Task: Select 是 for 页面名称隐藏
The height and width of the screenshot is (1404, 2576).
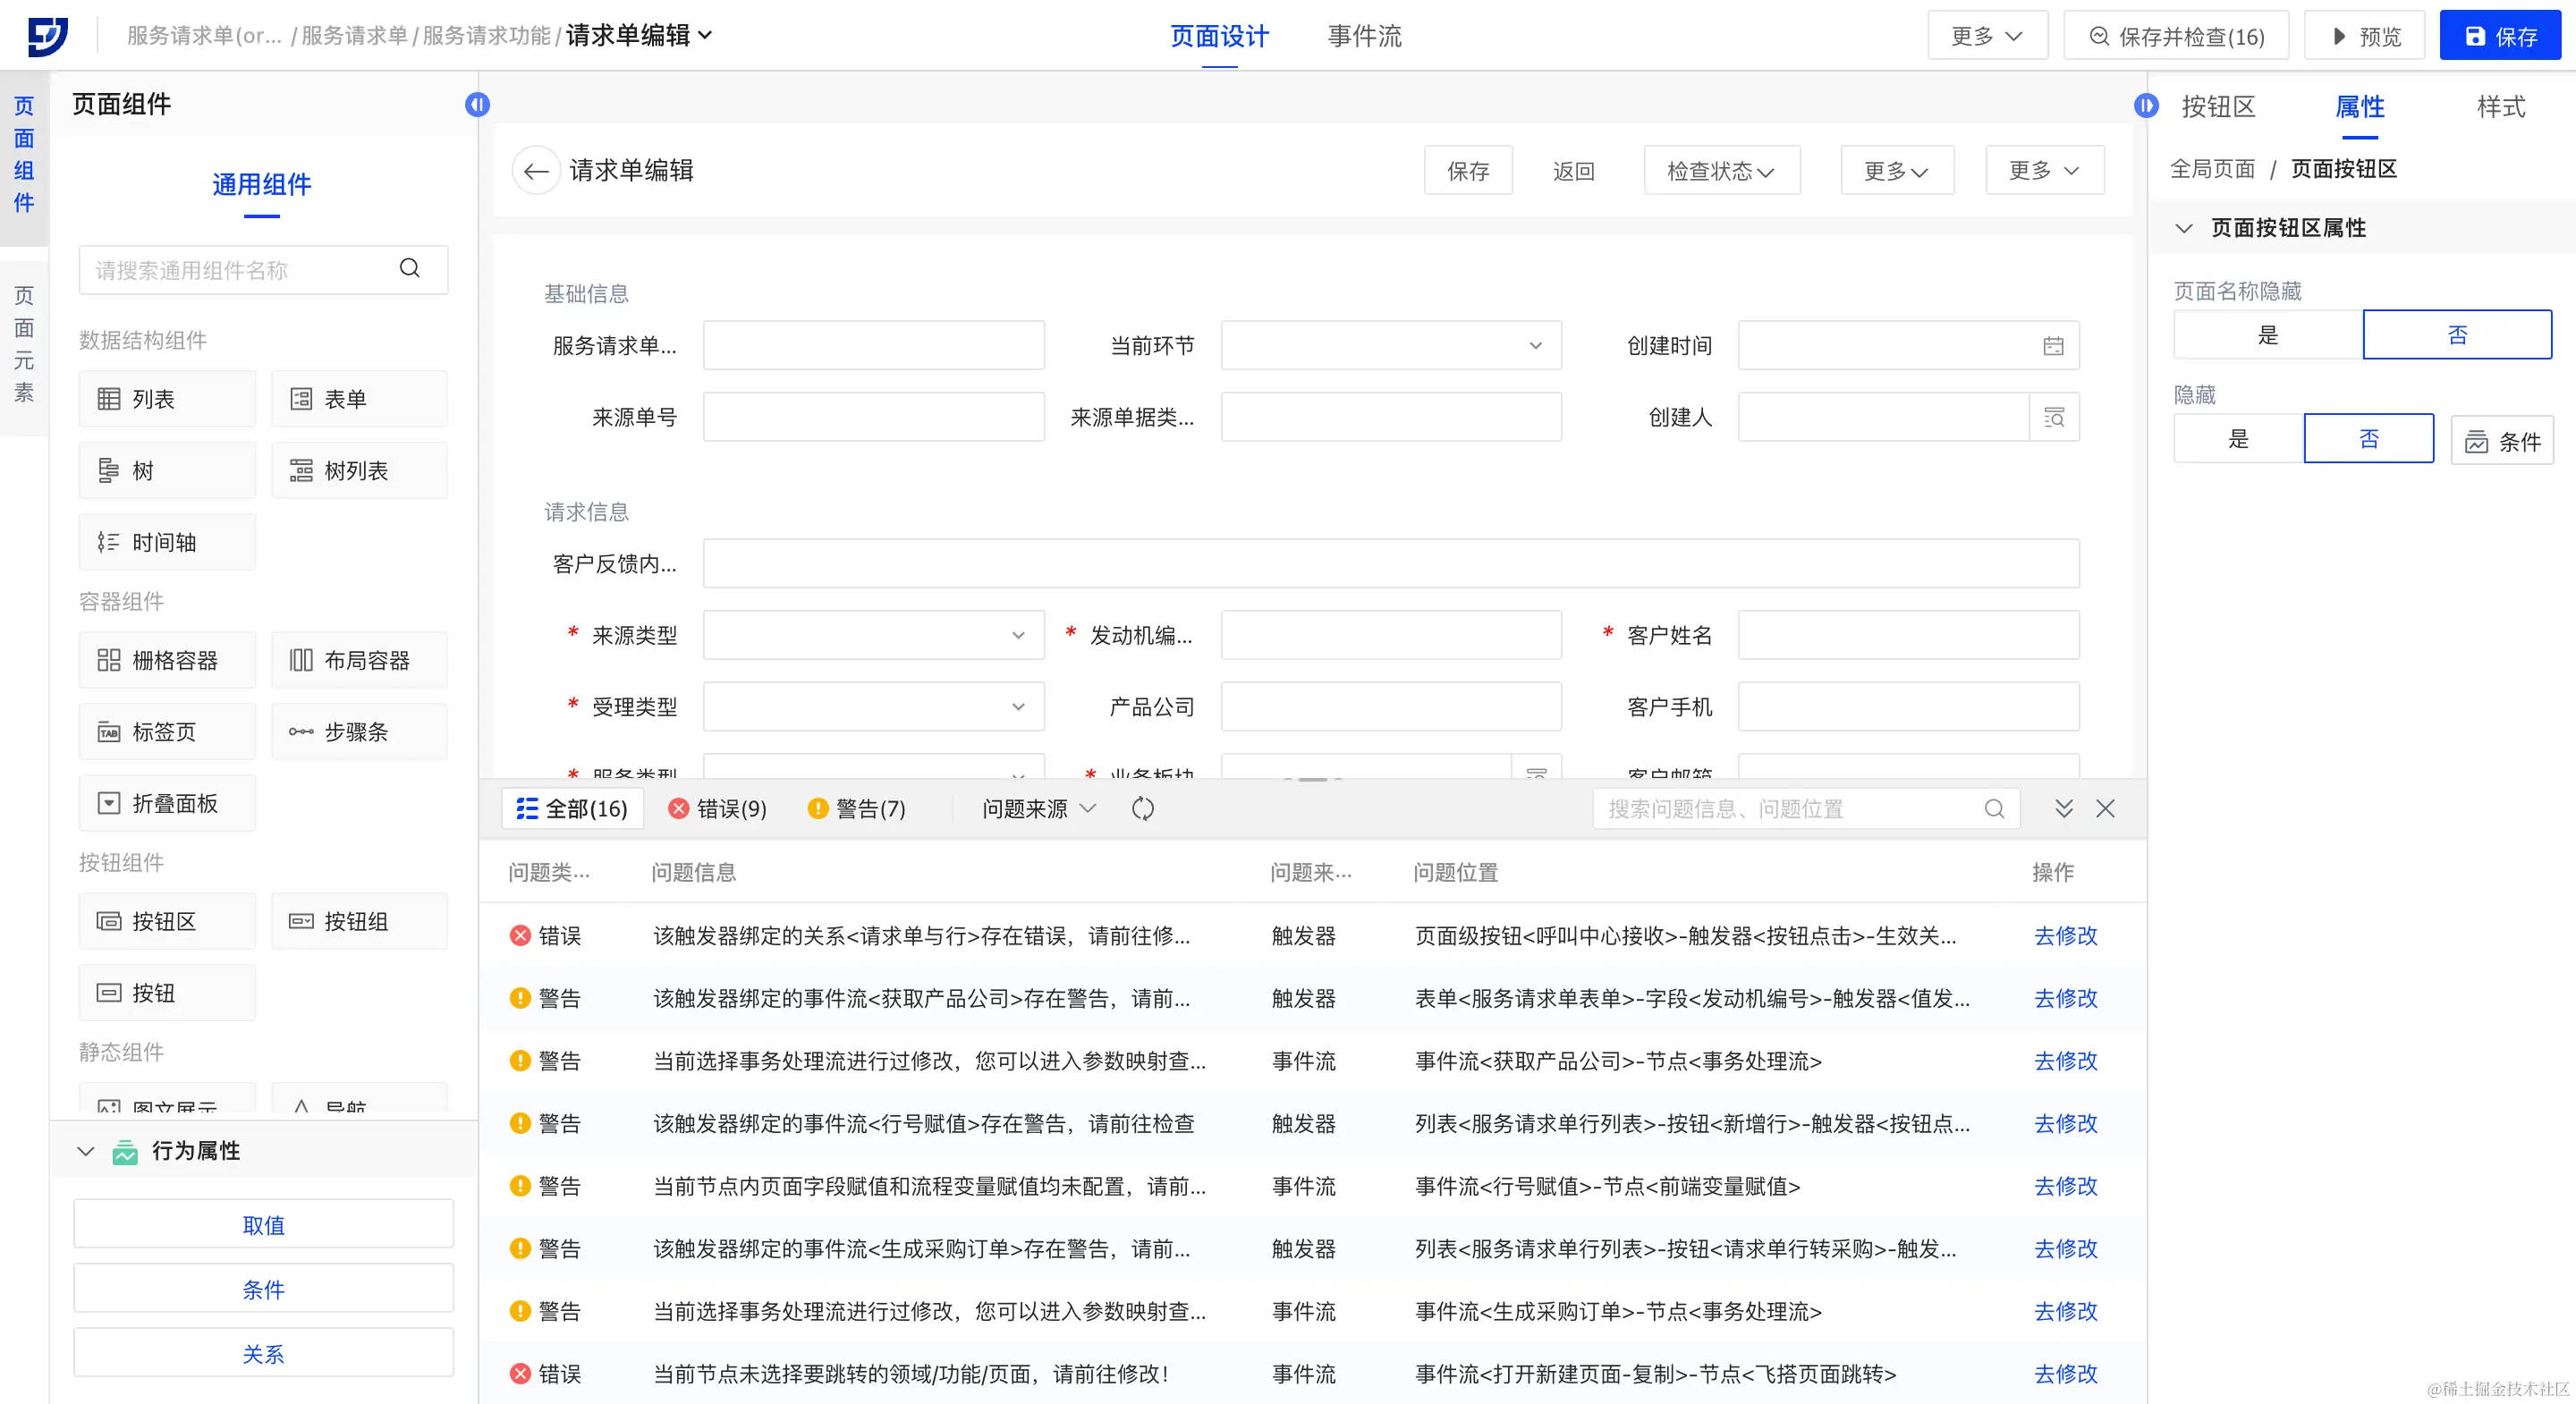Action: [2267, 335]
